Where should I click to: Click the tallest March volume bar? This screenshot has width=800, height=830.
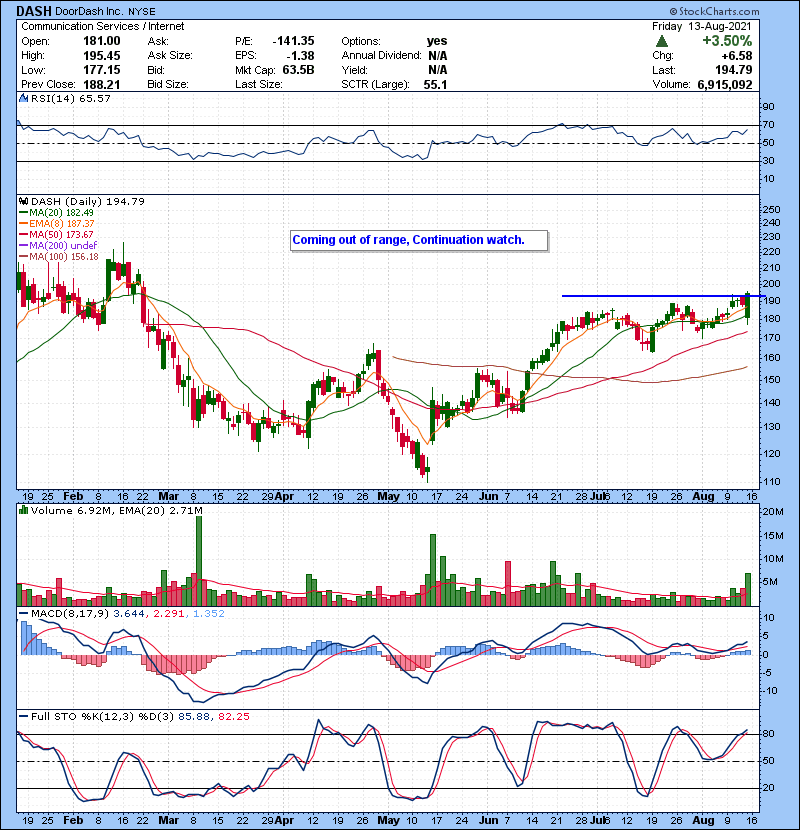(x=199, y=561)
